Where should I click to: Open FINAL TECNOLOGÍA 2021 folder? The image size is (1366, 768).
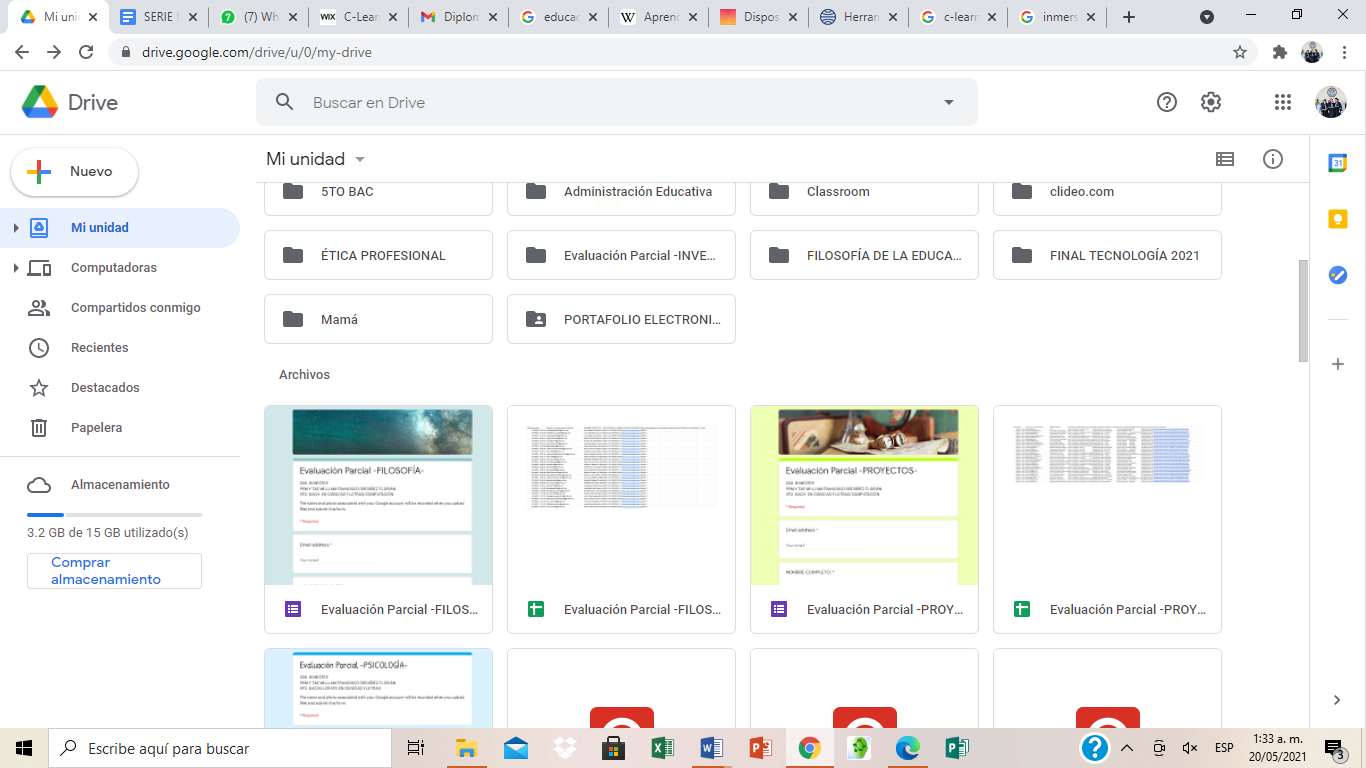(x=1108, y=255)
